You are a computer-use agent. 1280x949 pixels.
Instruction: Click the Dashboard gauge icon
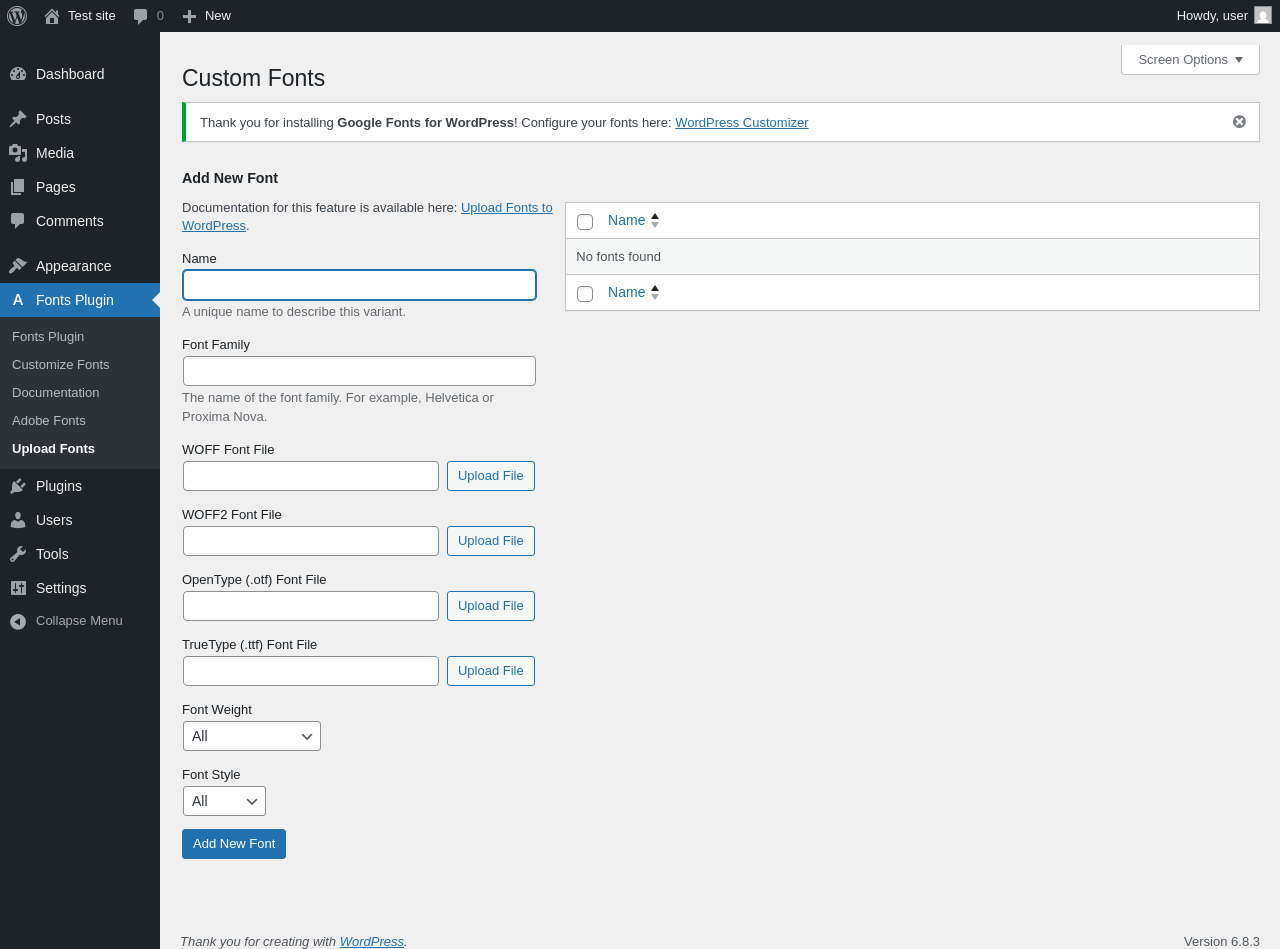18,74
